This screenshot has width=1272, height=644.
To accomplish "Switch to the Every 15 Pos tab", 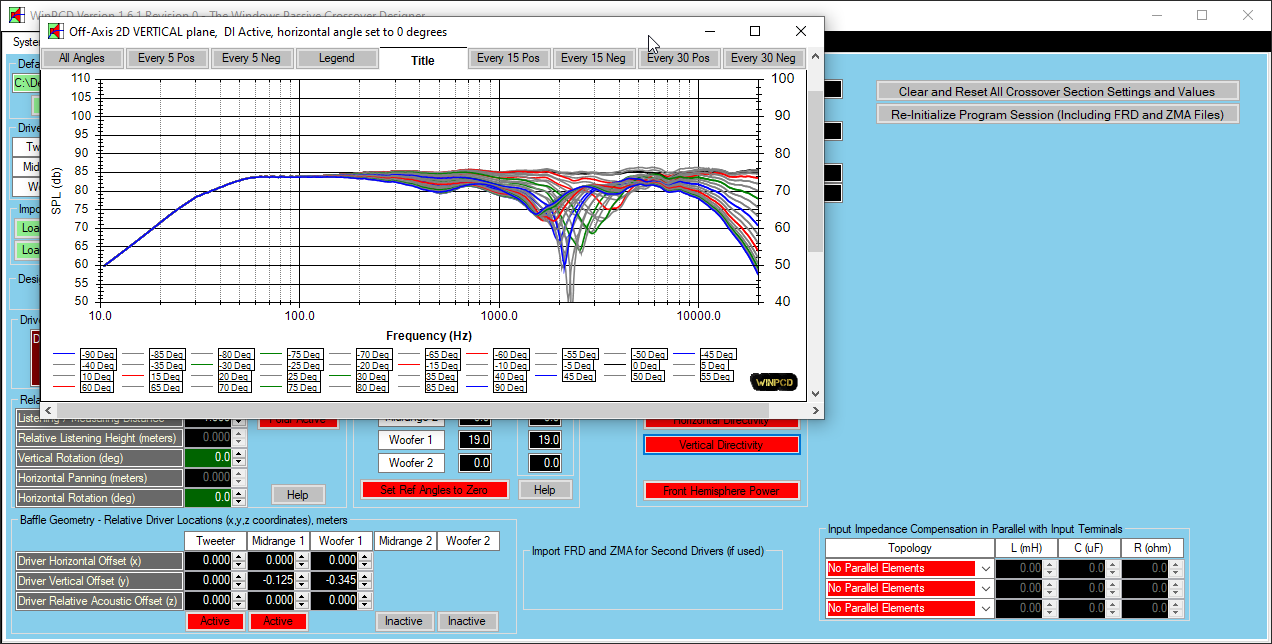I will pos(508,58).
